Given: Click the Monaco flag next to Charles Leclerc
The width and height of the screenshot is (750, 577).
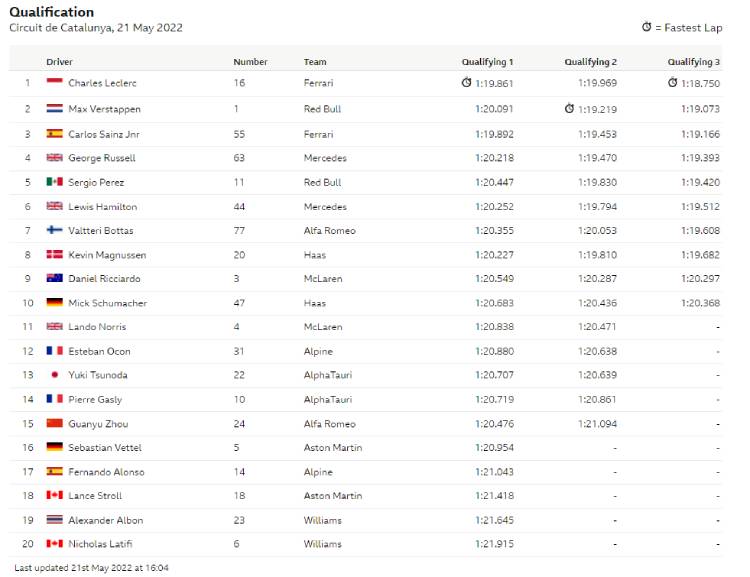Looking at the screenshot, I should tap(55, 82).
